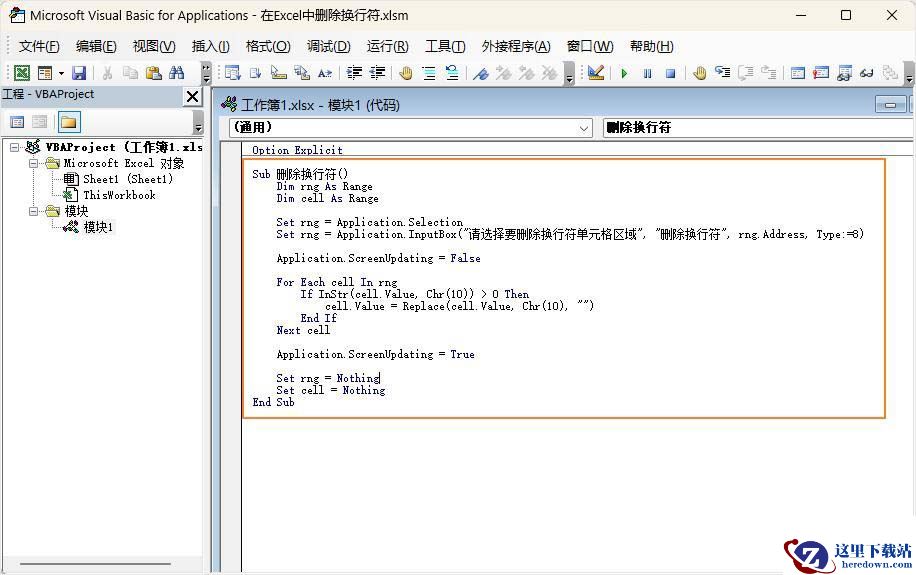Open the 帮助(H) menu
The width and height of the screenshot is (916, 575).
pos(652,46)
